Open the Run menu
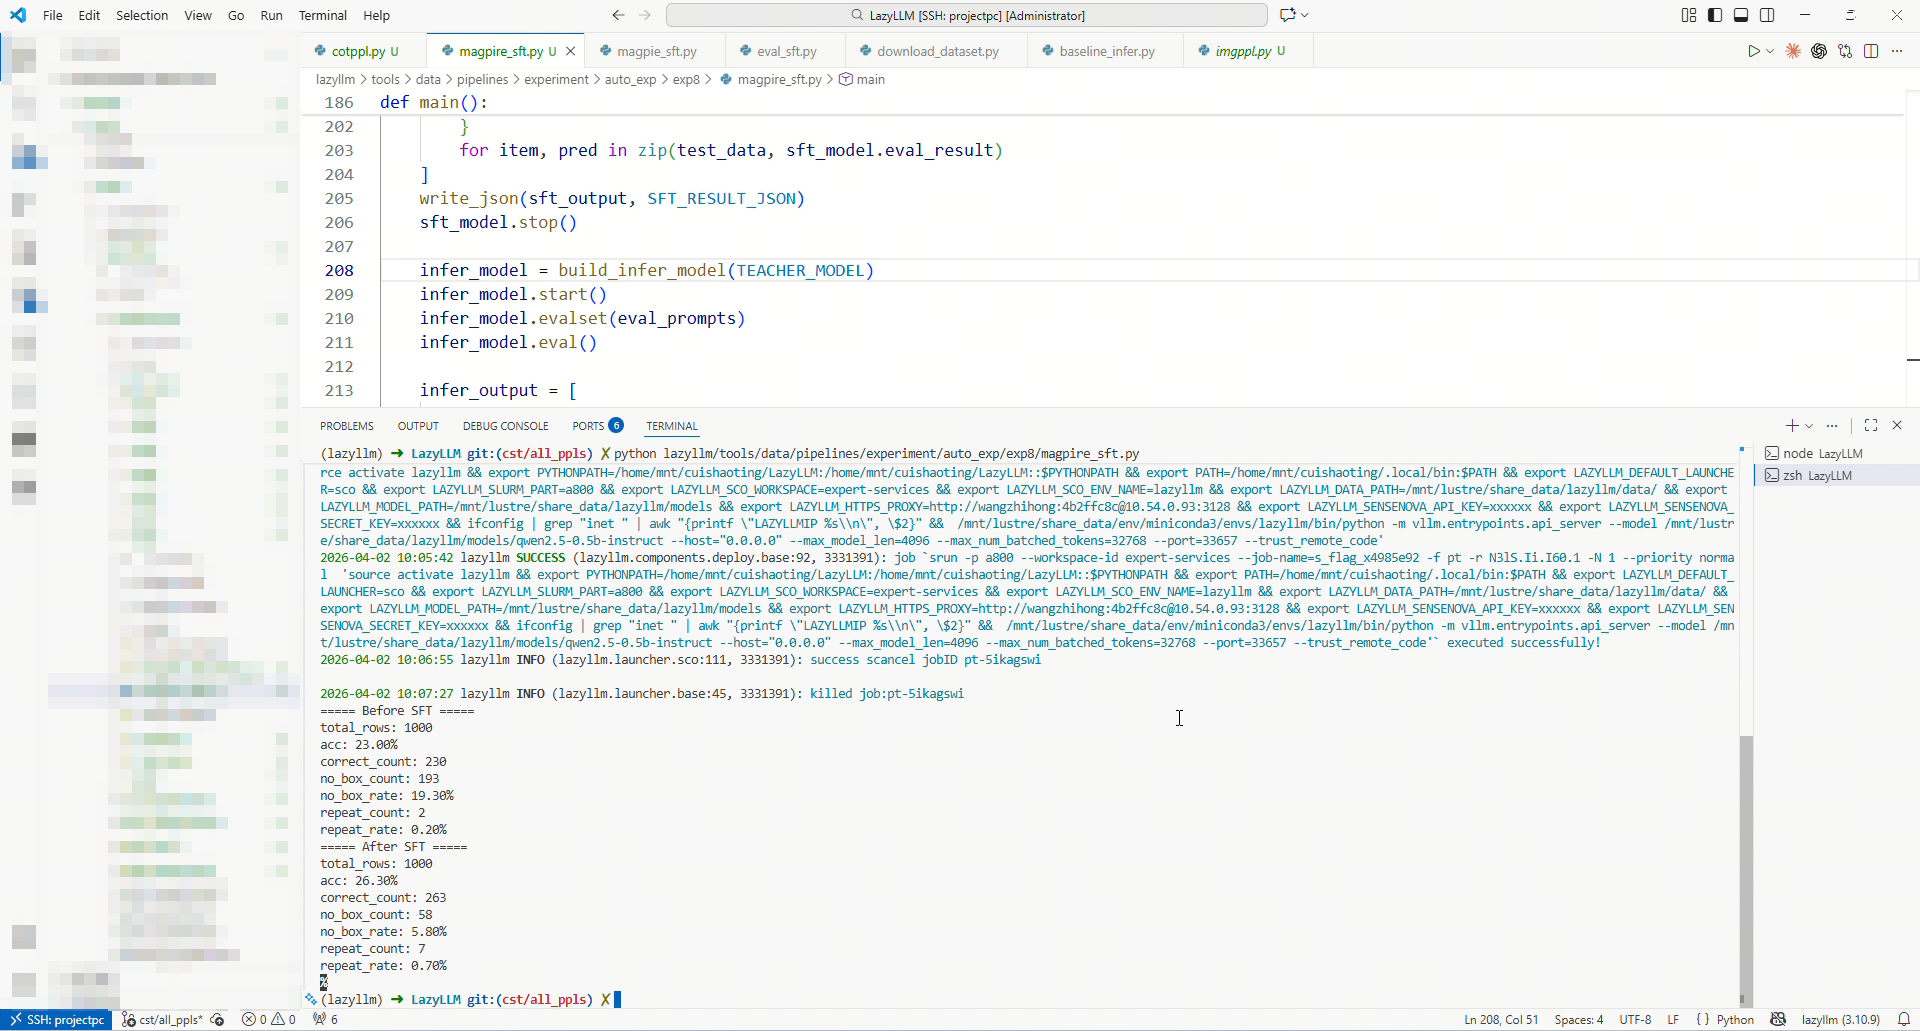The height and width of the screenshot is (1031, 1920). coord(271,15)
